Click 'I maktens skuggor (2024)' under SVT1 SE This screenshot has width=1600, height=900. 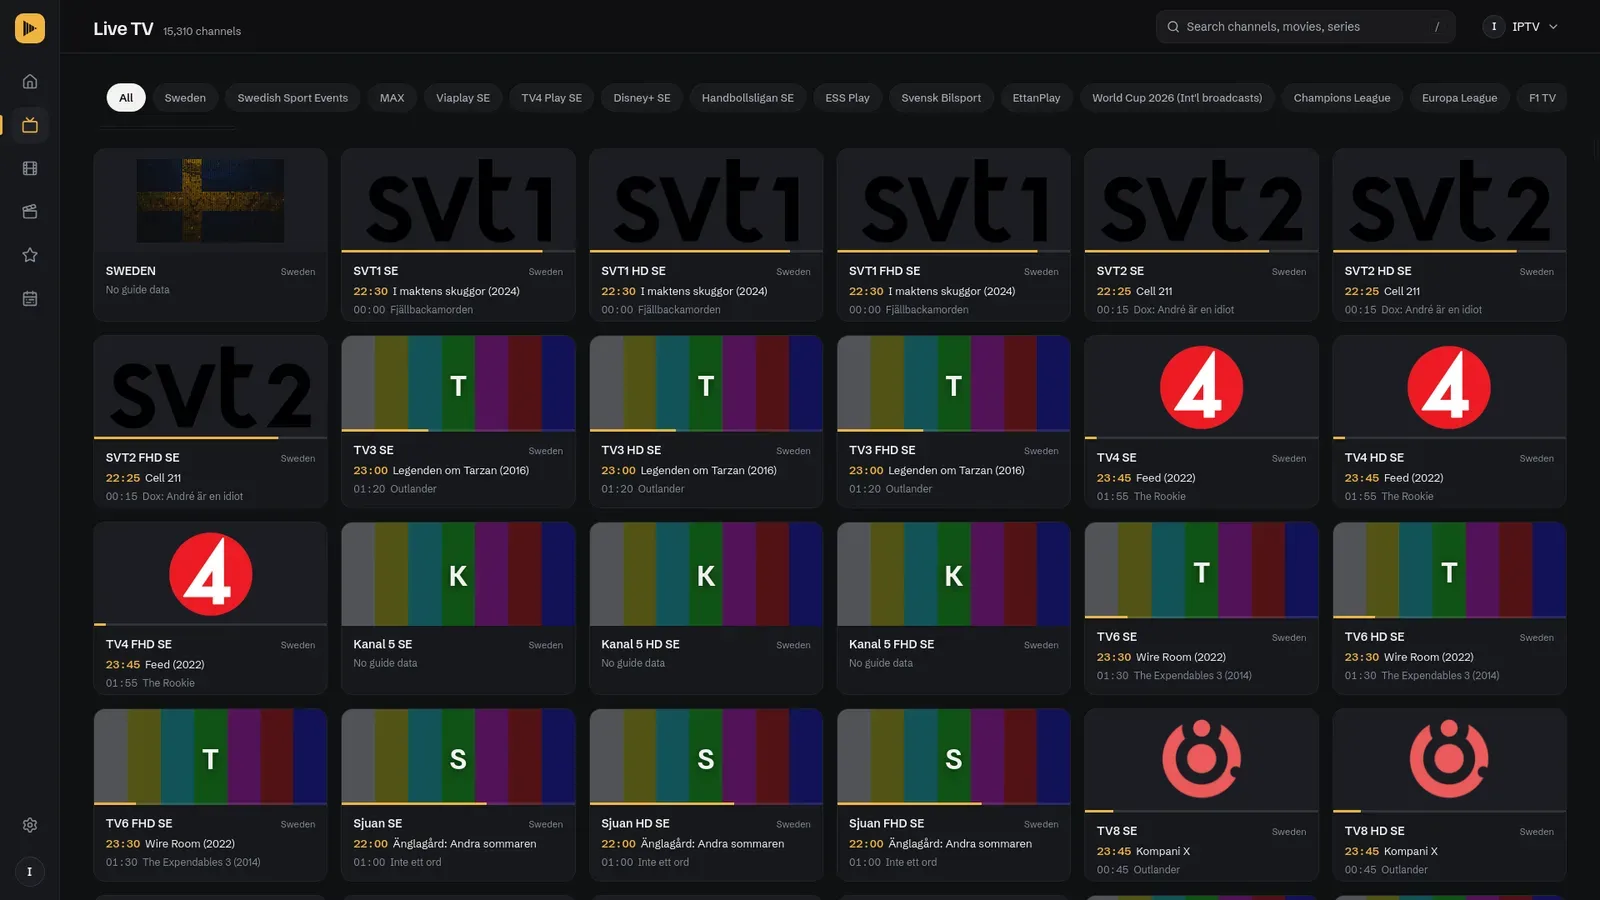click(x=456, y=292)
